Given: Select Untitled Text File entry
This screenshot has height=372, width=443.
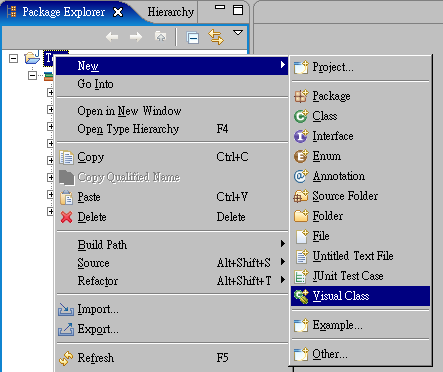Looking at the screenshot, I should coord(361,256).
